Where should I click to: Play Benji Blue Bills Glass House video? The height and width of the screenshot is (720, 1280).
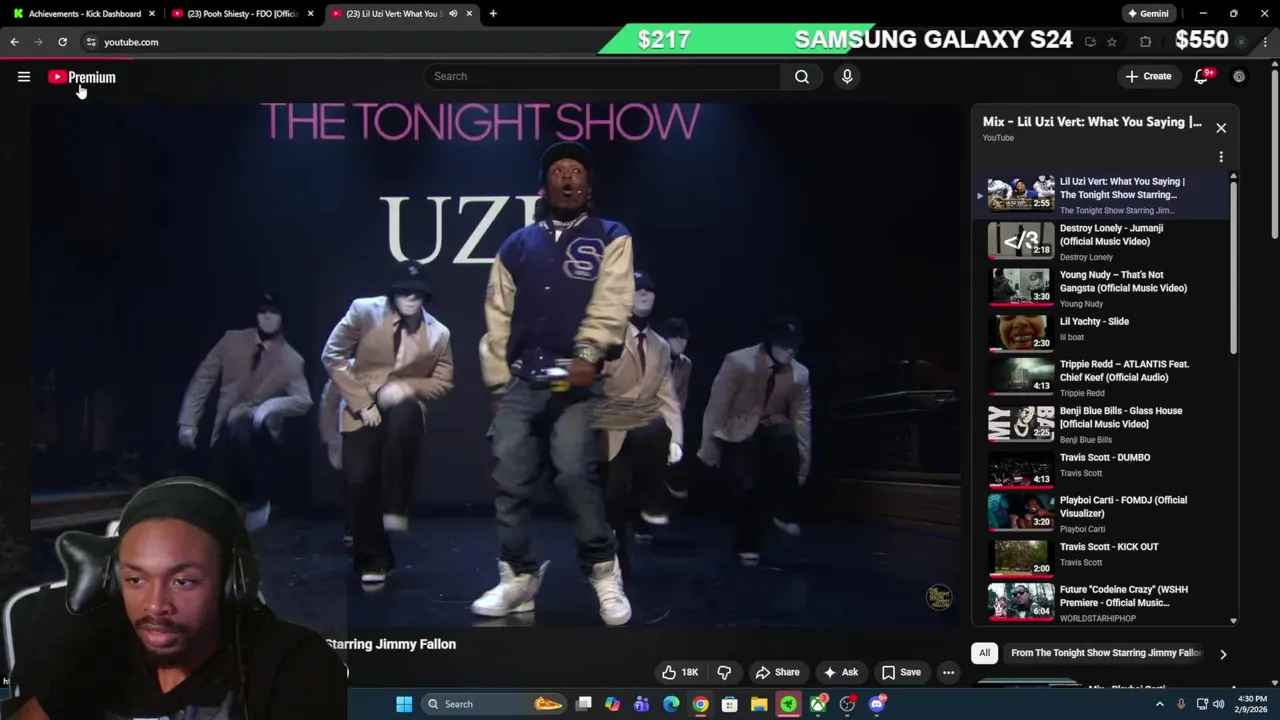[1102, 424]
